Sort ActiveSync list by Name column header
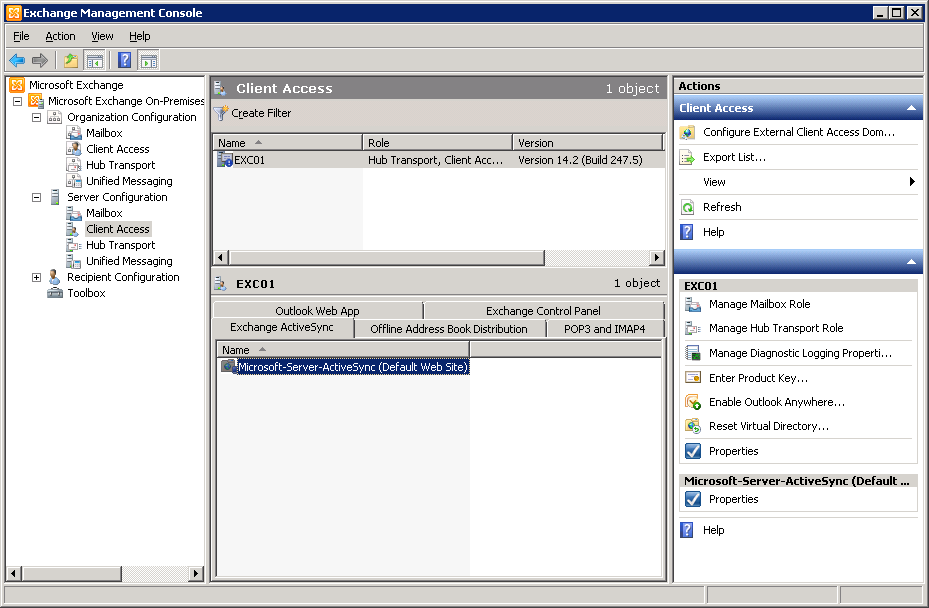The width and height of the screenshot is (929, 608). 343,350
